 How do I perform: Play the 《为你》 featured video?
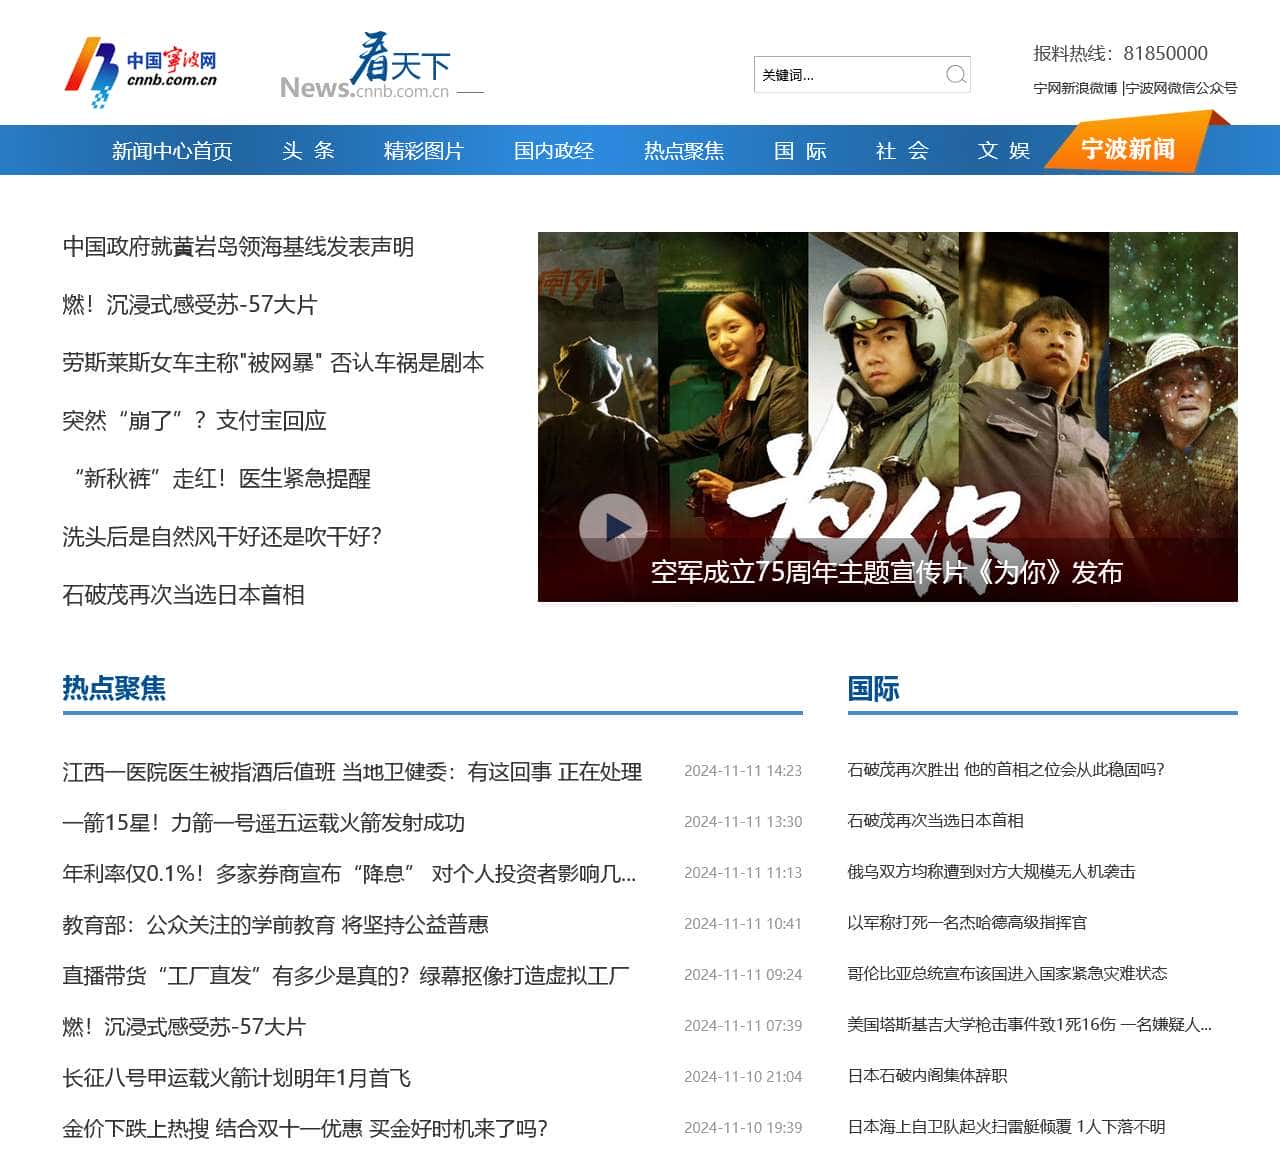612,527
